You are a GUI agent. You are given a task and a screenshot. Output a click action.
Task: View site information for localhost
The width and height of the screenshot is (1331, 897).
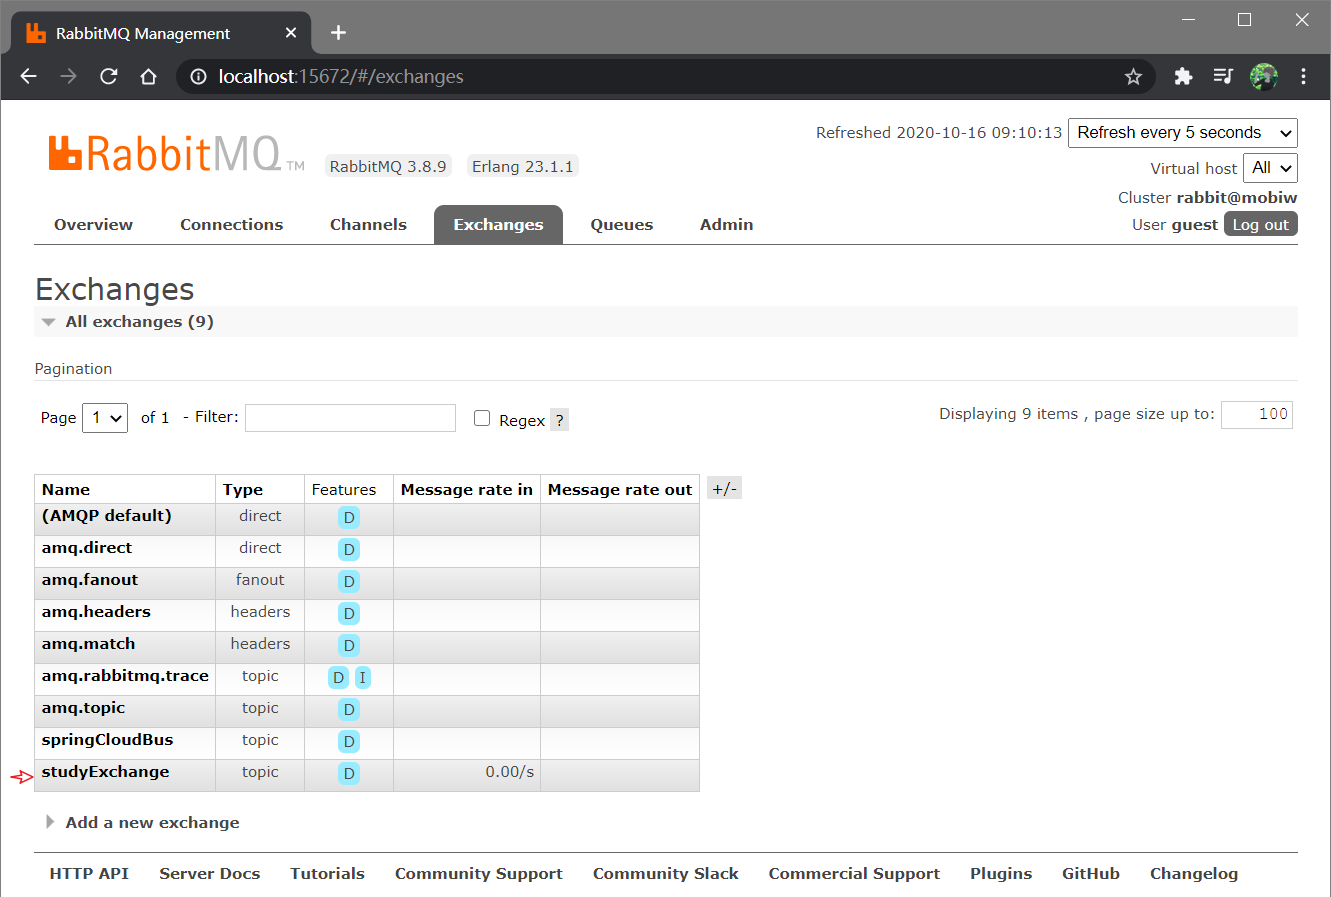point(198,77)
